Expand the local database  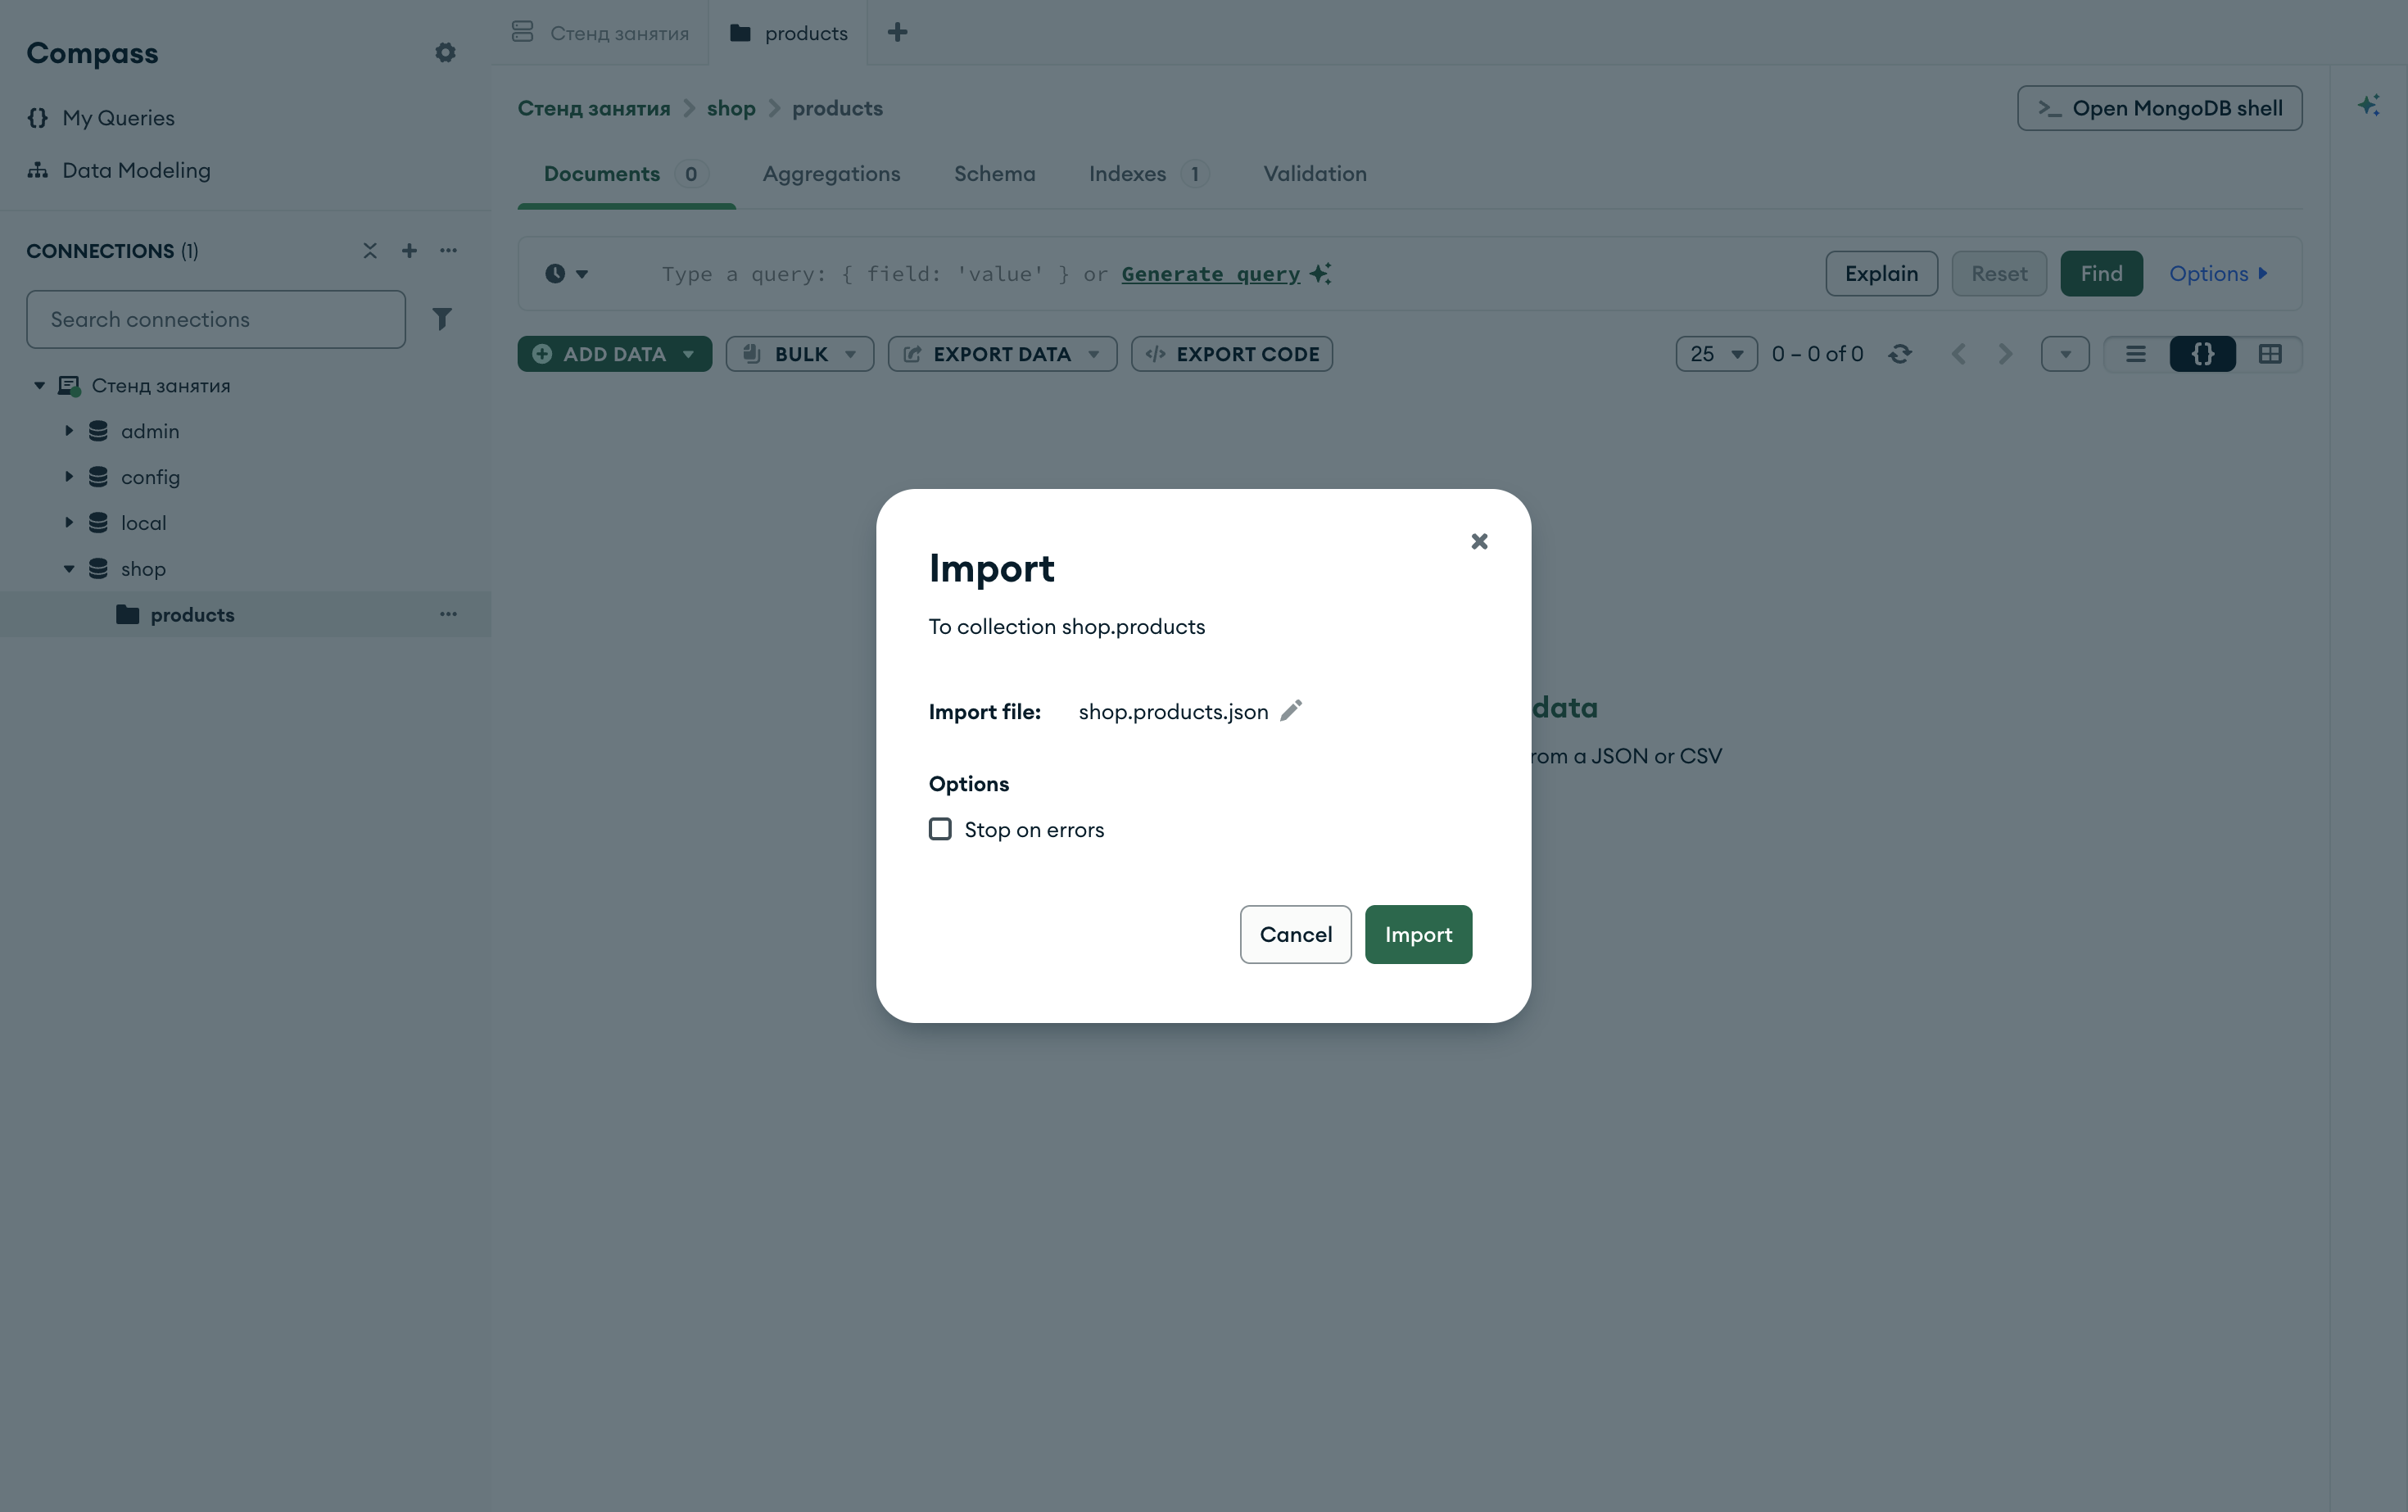[69, 523]
